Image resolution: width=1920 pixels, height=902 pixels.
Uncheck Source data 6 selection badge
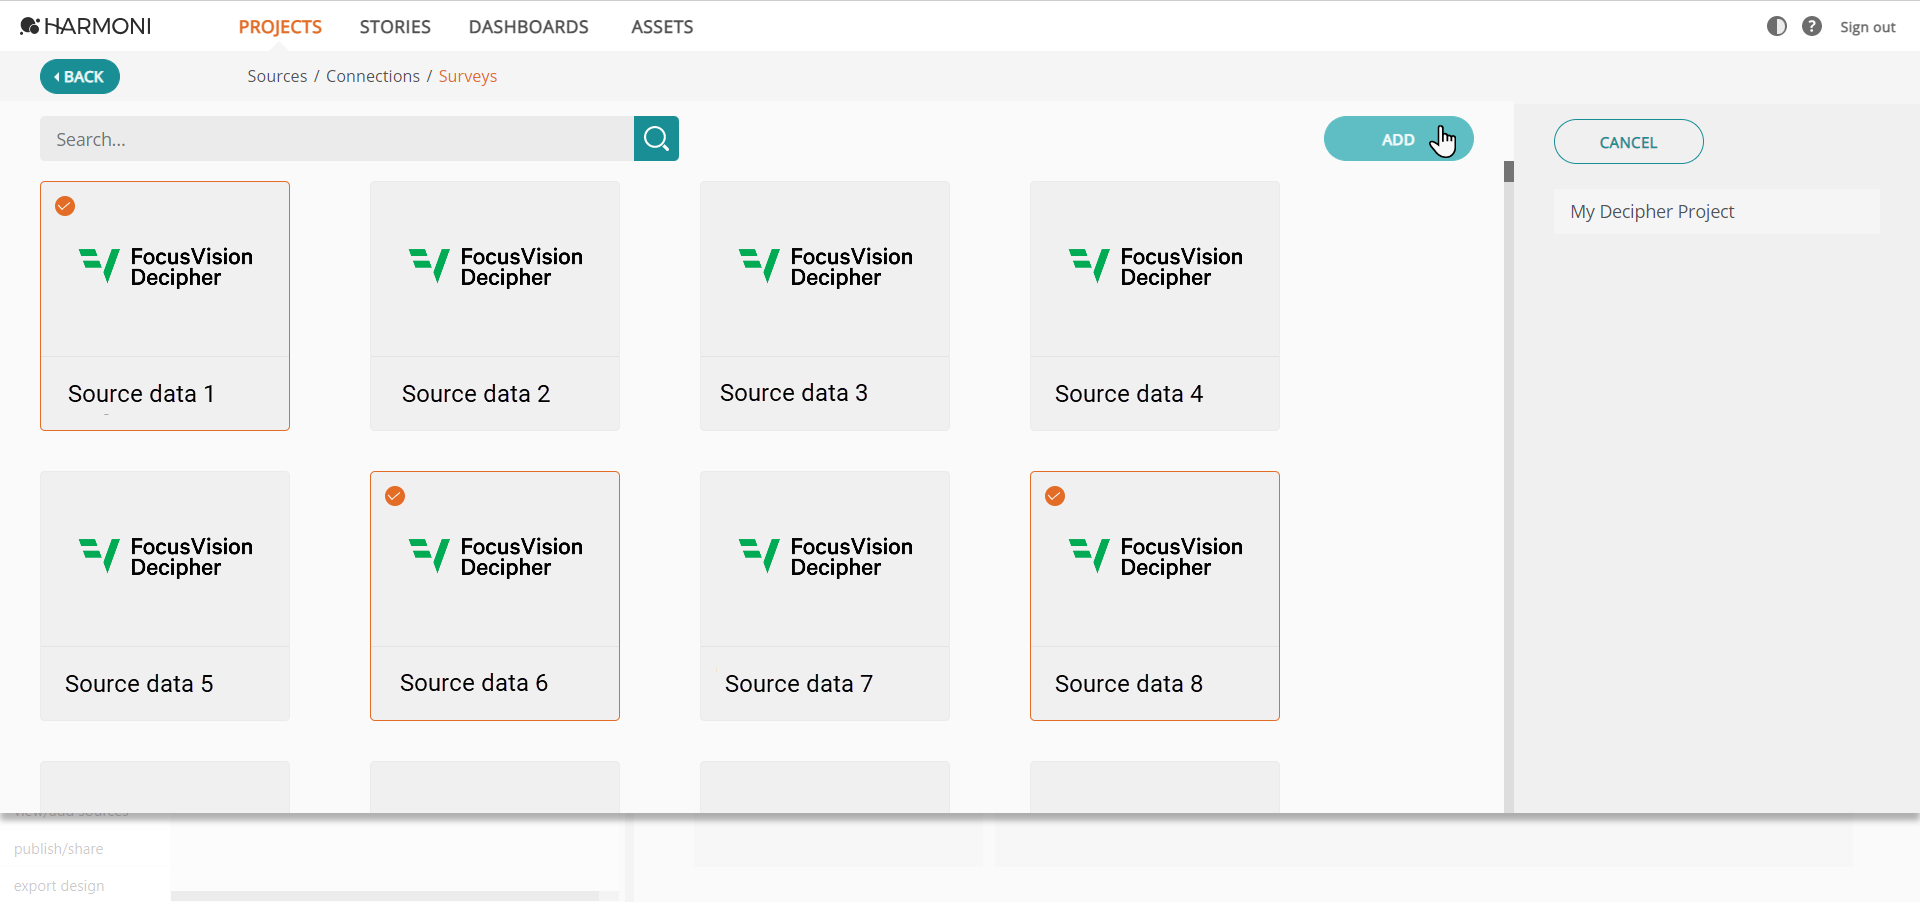(x=395, y=496)
